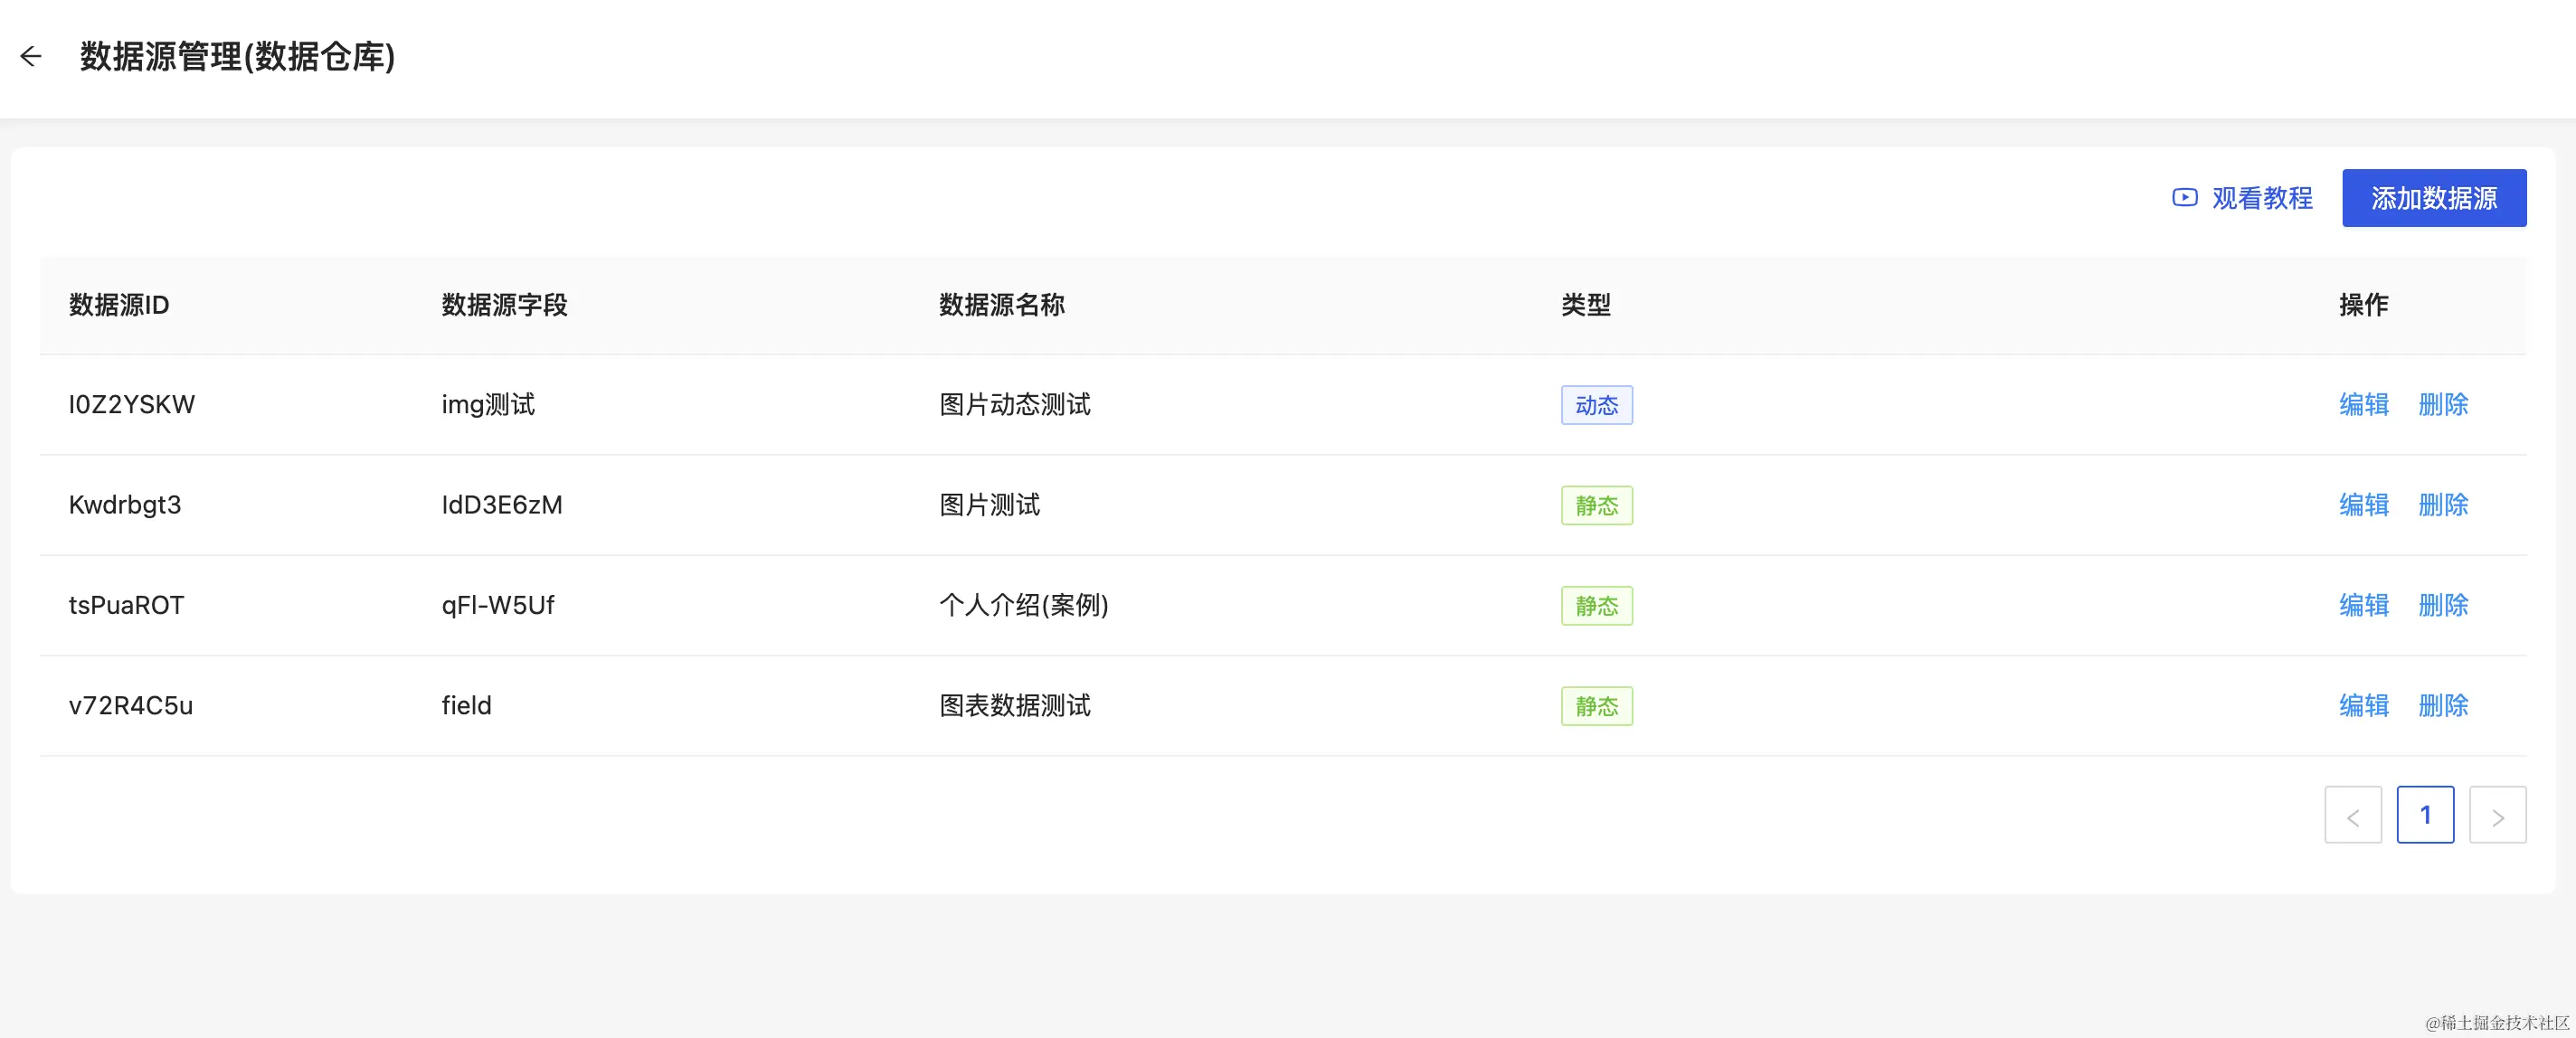Delete the tsPuaROT data source row
The width and height of the screenshot is (2576, 1038).
[2443, 605]
